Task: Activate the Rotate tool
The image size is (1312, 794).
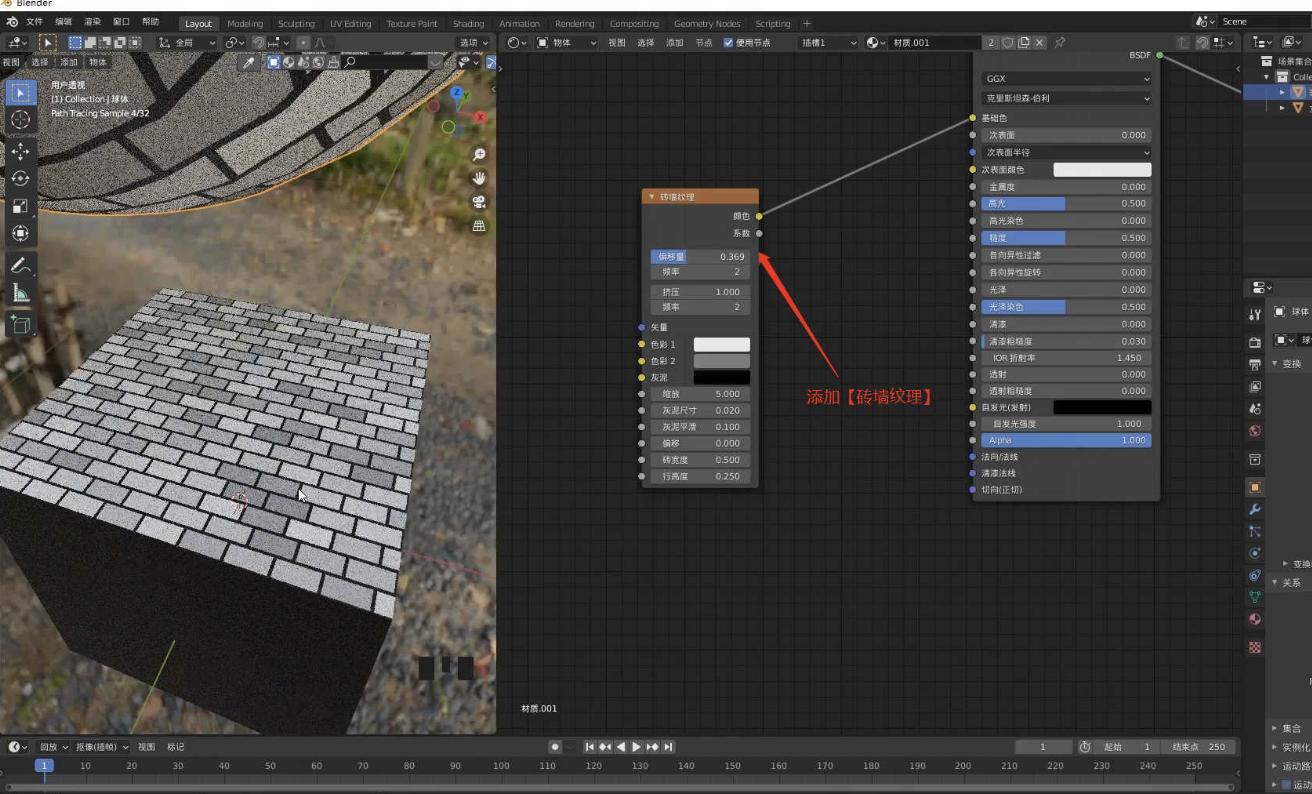Action: (x=20, y=178)
